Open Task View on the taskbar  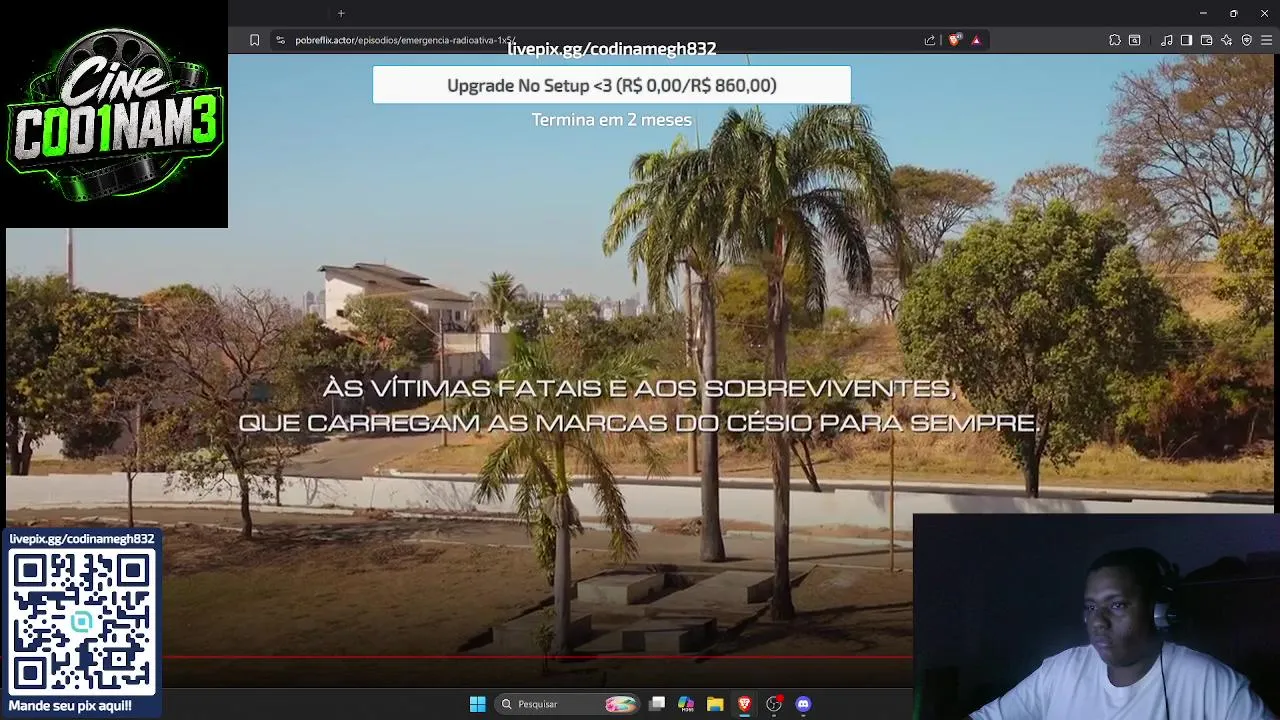coord(657,704)
